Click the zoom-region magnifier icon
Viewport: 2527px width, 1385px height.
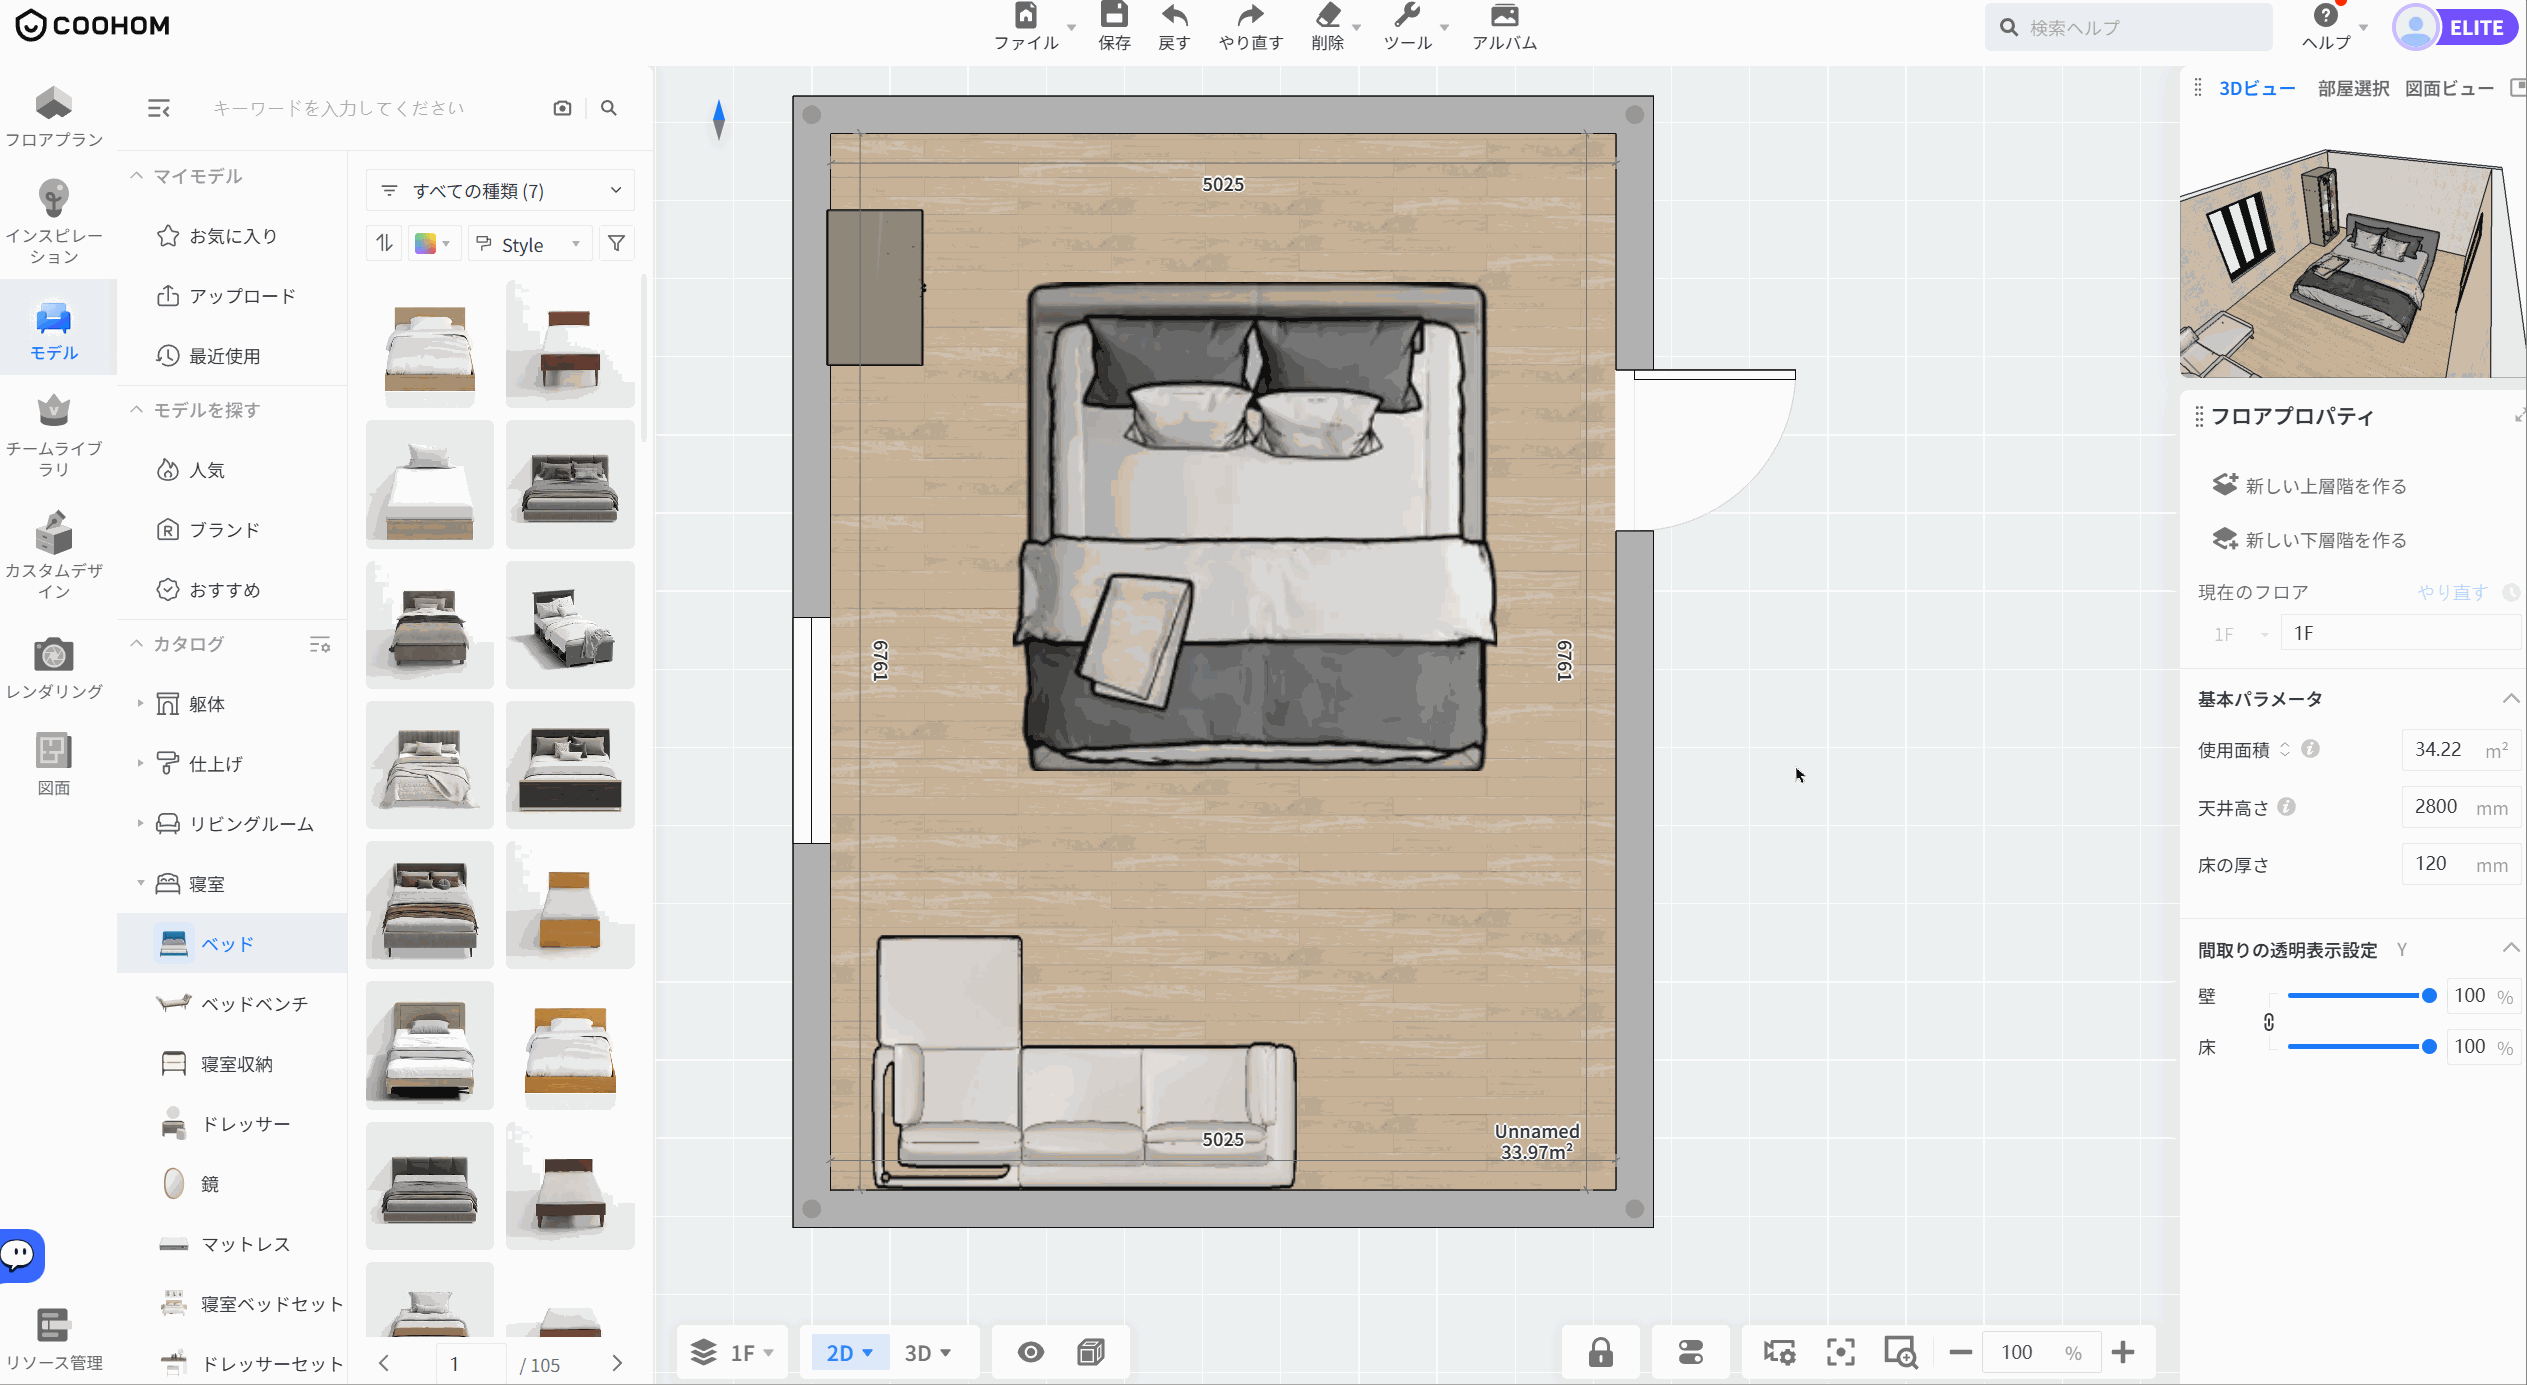point(1900,1352)
